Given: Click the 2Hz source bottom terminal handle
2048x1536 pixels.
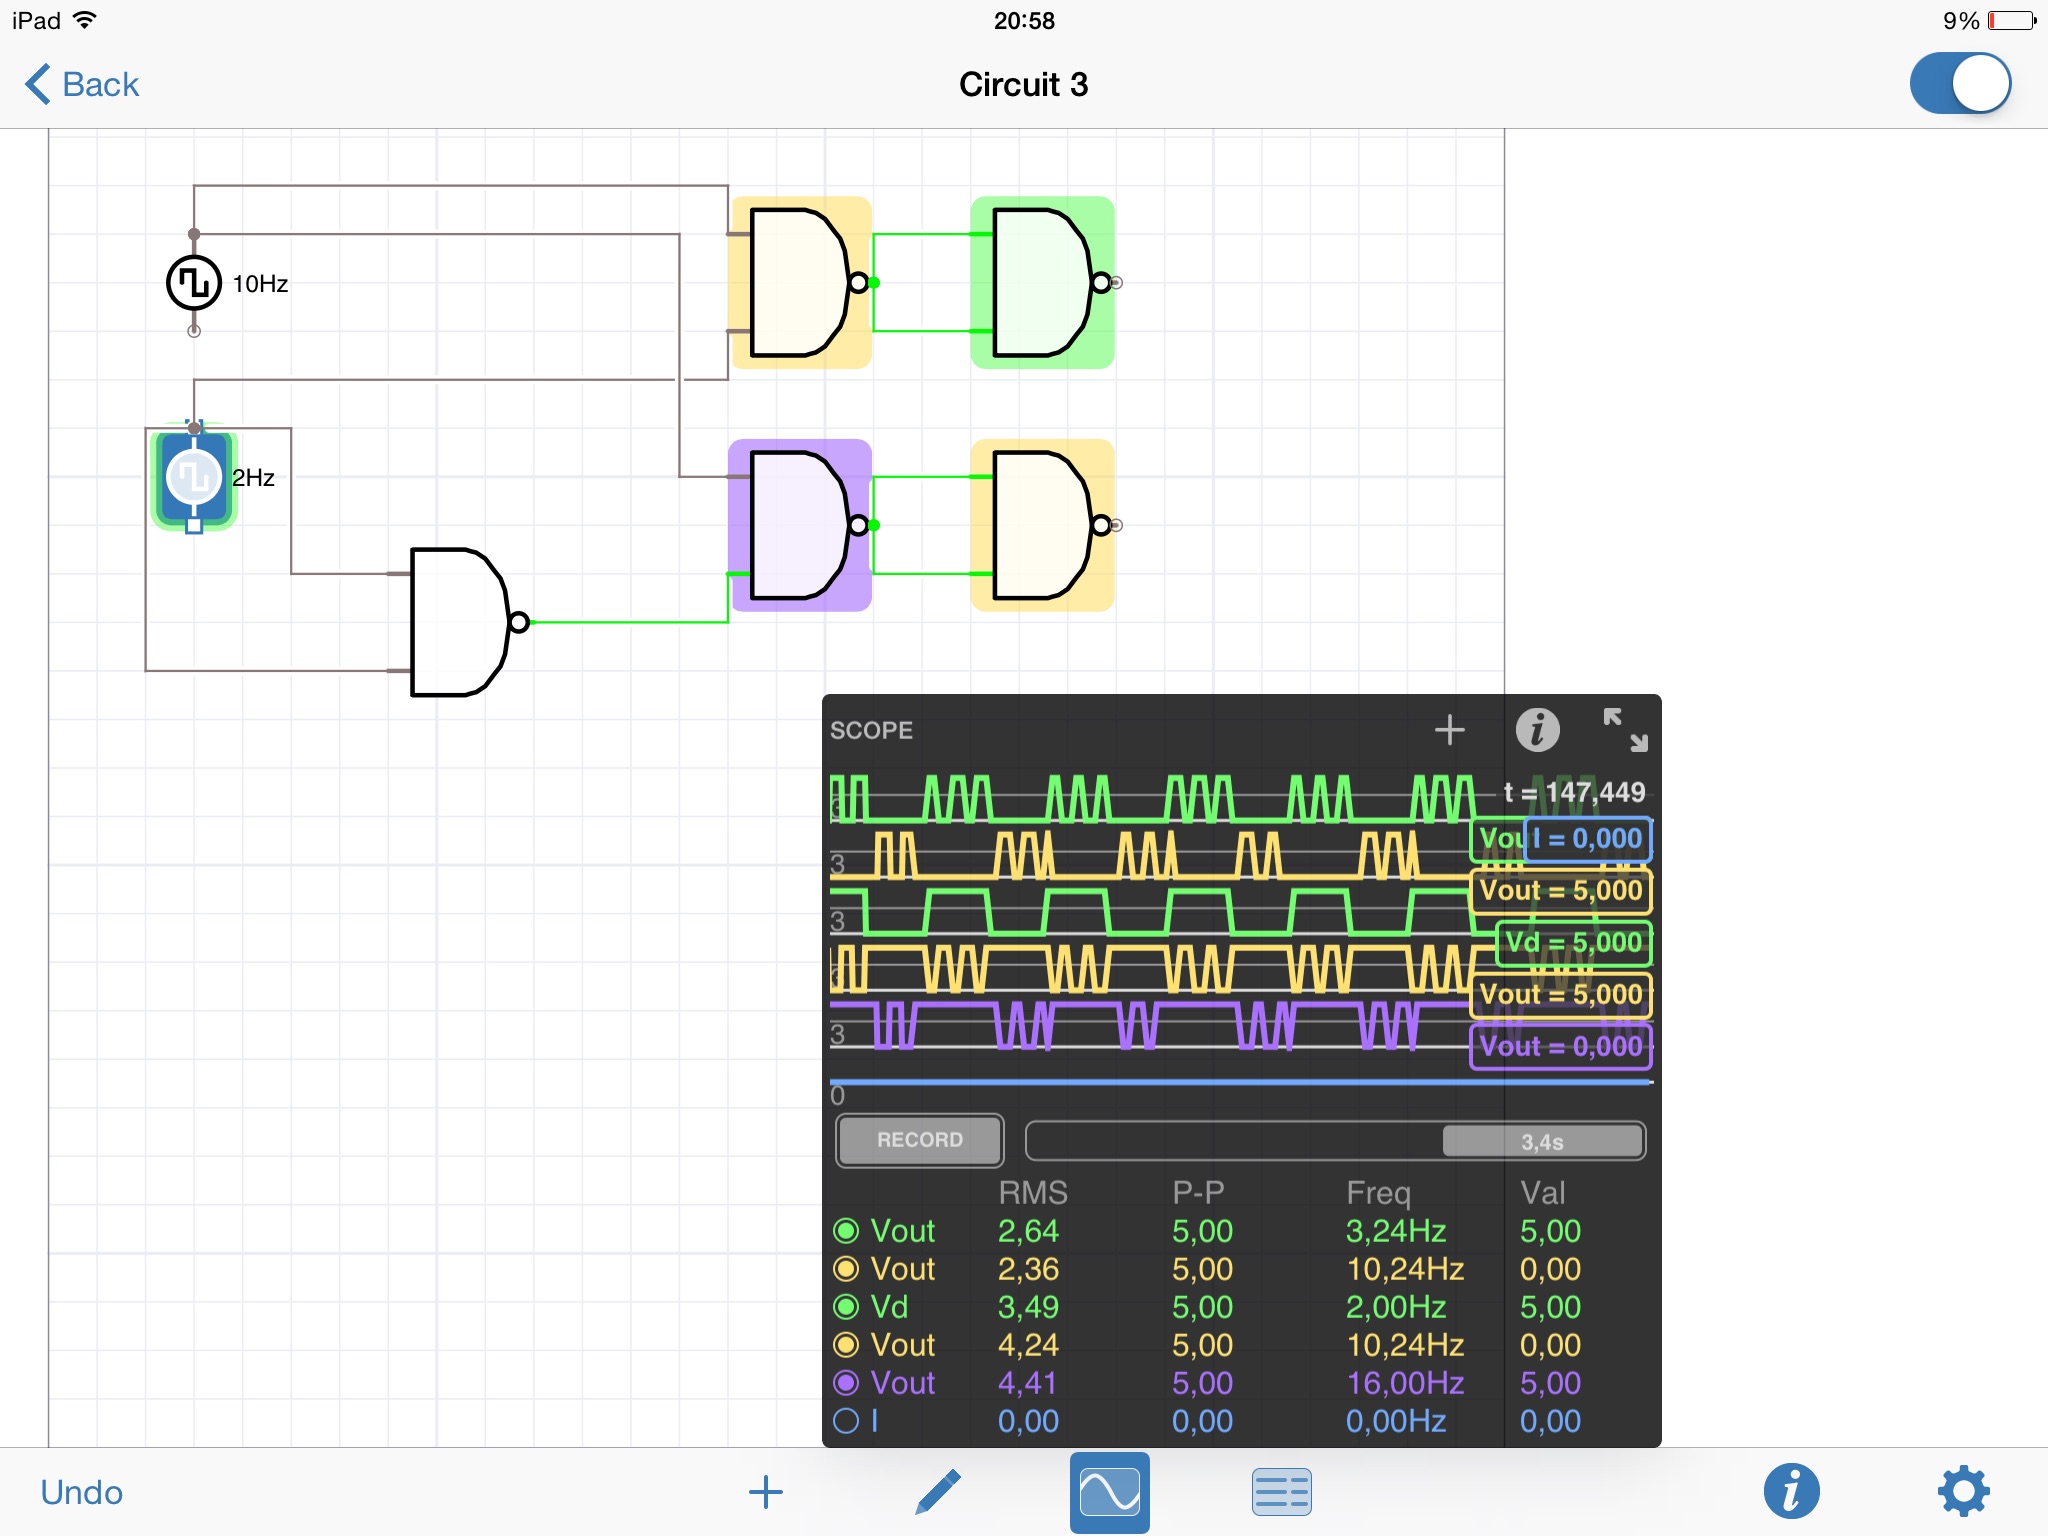Looking at the screenshot, I should pos(194,525).
